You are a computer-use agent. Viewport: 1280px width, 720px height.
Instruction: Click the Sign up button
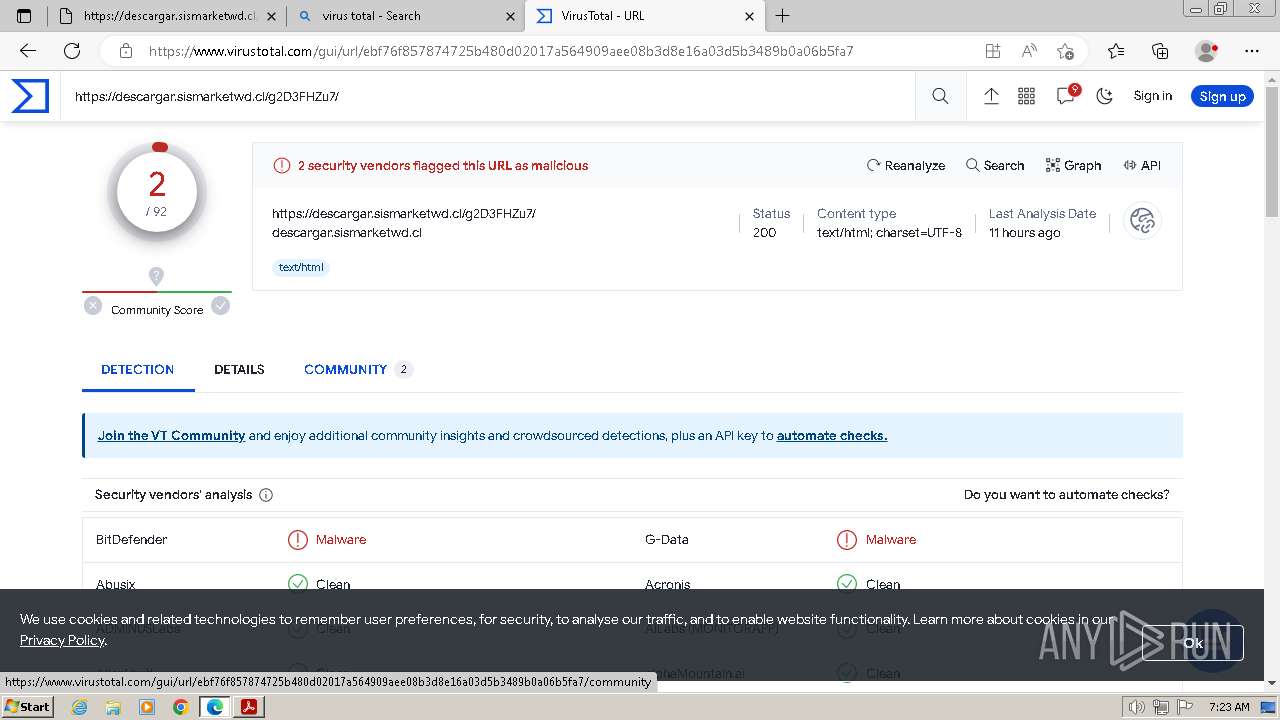coord(1222,96)
